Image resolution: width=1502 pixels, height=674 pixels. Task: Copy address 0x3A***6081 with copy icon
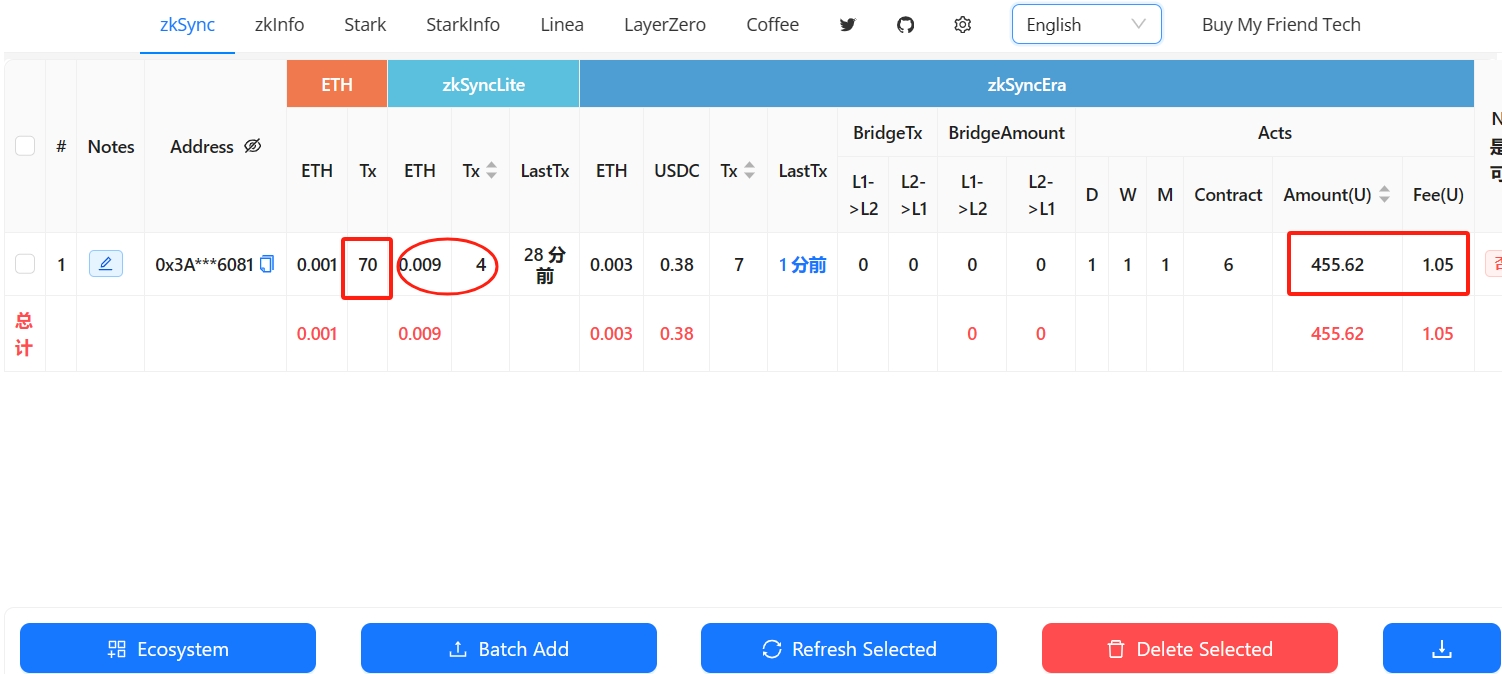(x=267, y=264)
